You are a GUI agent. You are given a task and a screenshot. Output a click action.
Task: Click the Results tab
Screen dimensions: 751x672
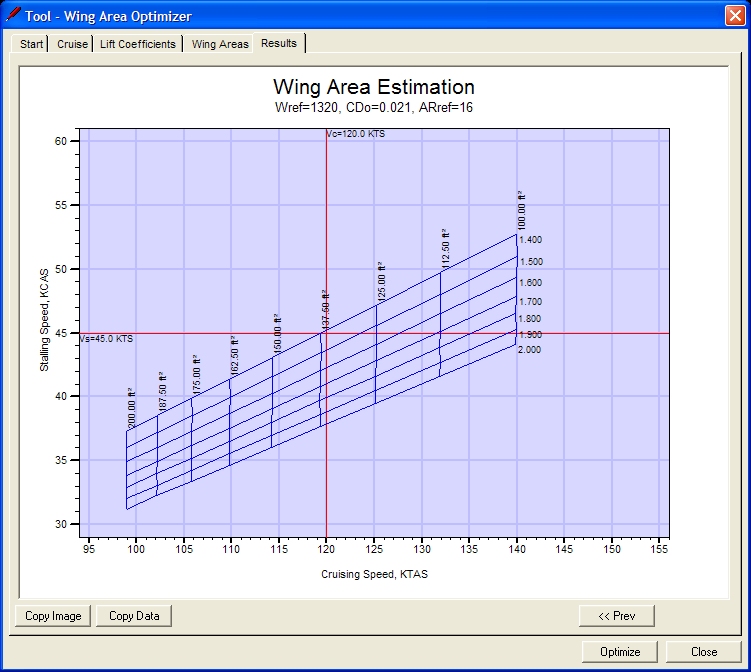coord(279,43)
